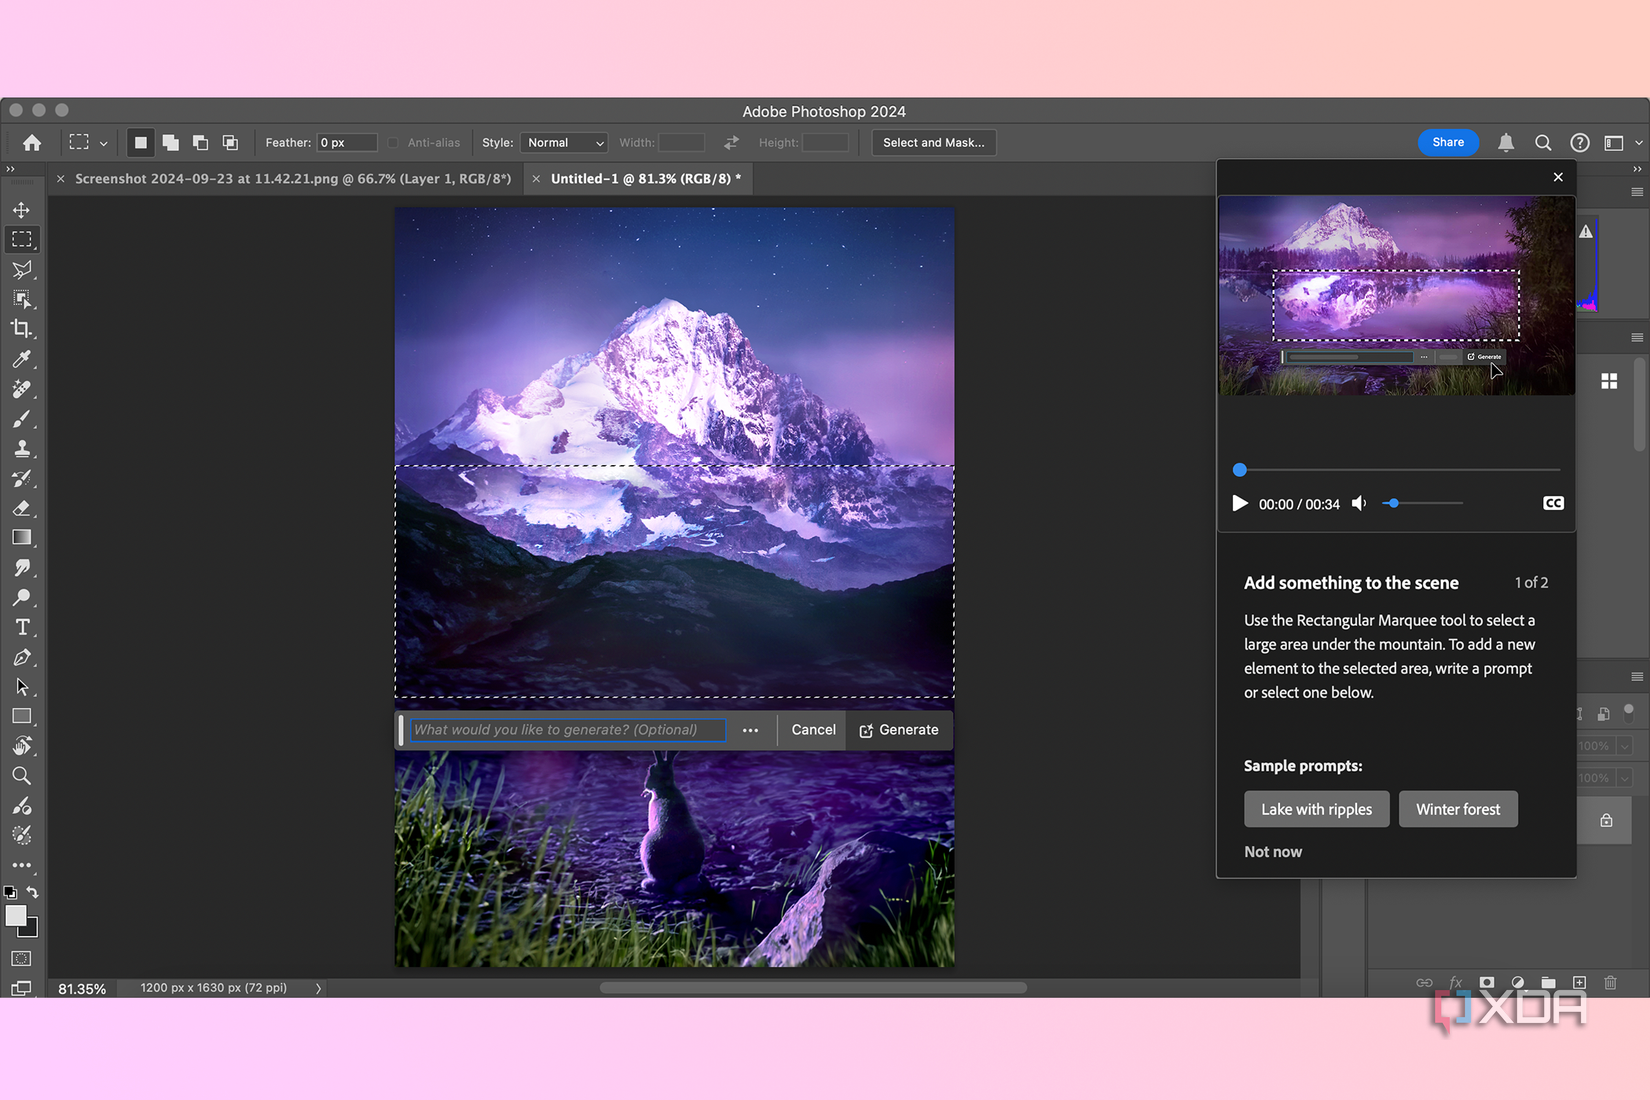The image size is (1650, 1100).
Task: Toggle closed captions on the video
Action: point(1553,503)
